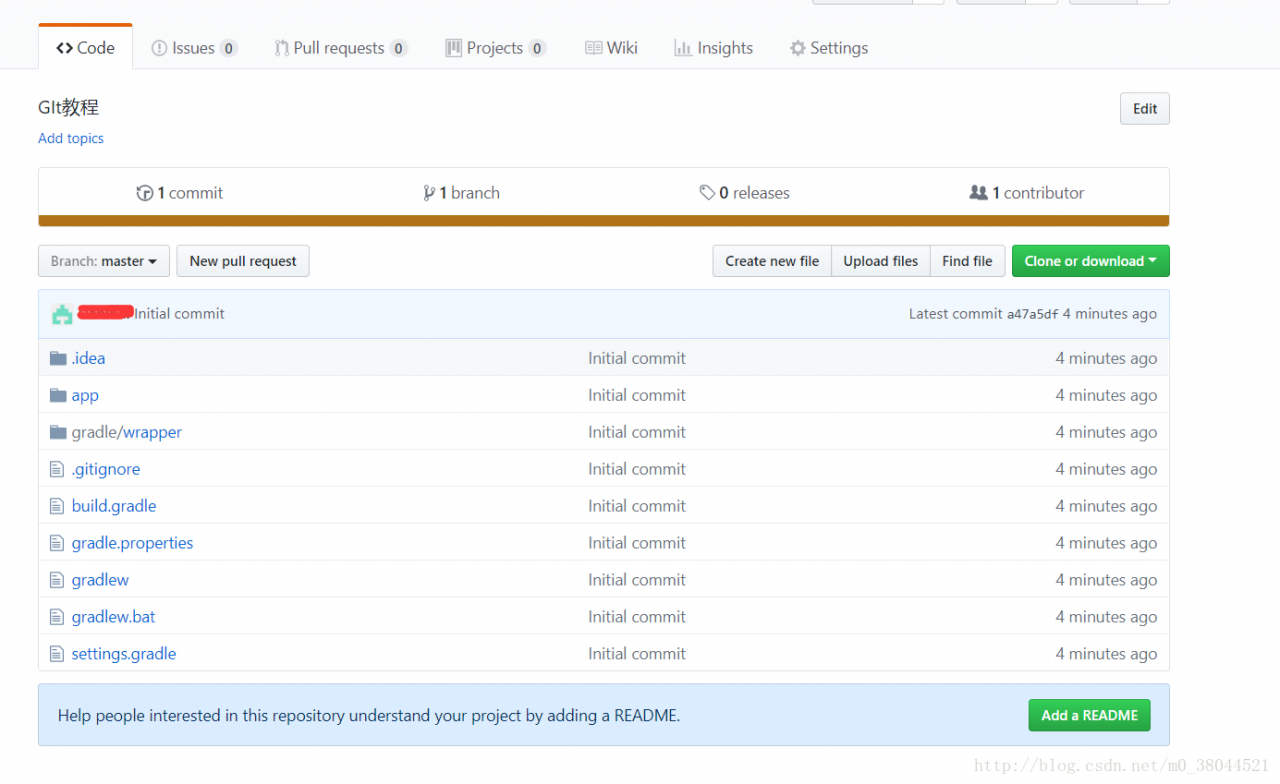Viewport: 1280px width, 784px height.
Task: Open the Settings tab
Action: (x=829, y=48)
